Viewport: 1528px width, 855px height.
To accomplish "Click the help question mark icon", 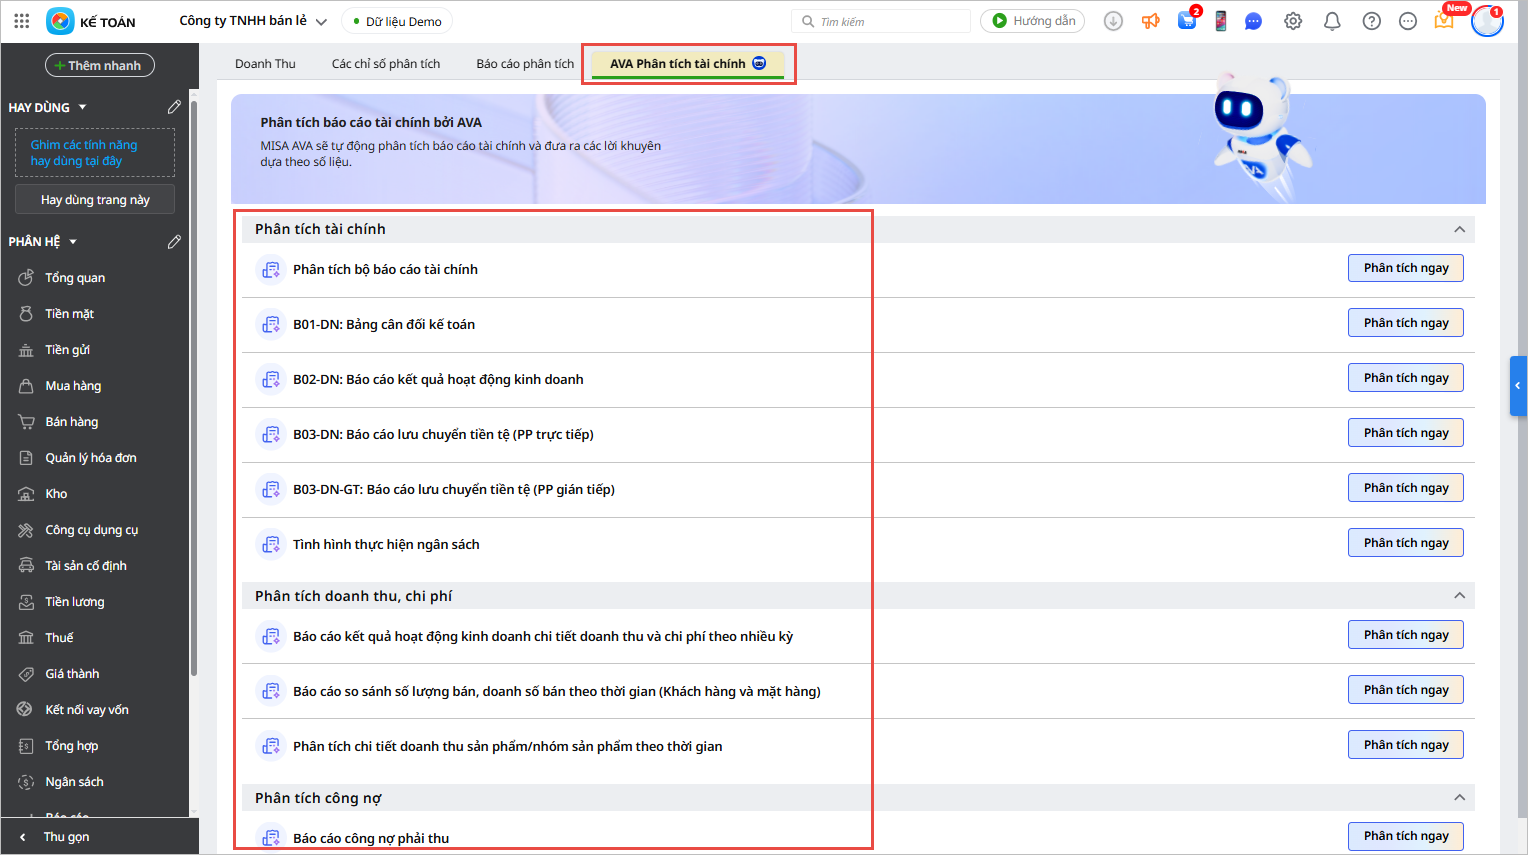I will click(1372, 21).
